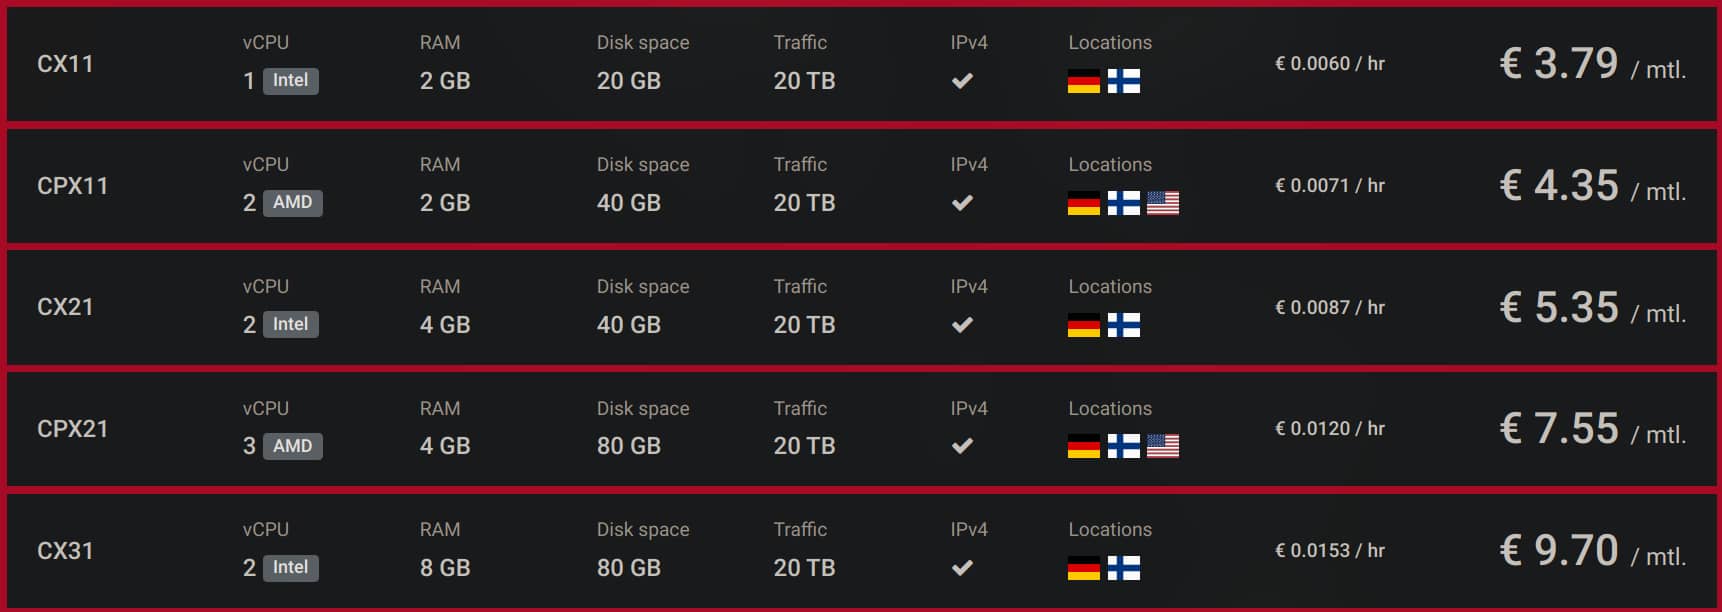Select the CPX21 plan name
Viewport: 1722px width, 612px height.
tap(72, 429)
